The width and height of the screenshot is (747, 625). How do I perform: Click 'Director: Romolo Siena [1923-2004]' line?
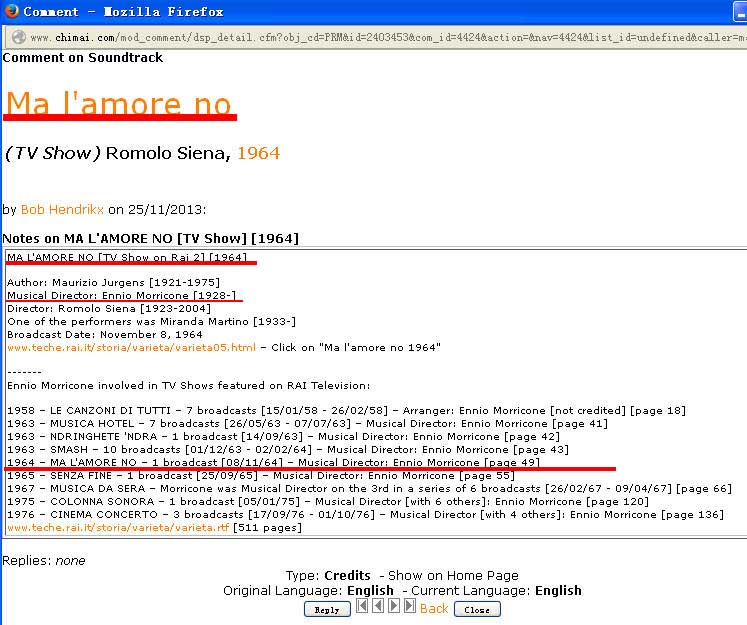point(109,308)
